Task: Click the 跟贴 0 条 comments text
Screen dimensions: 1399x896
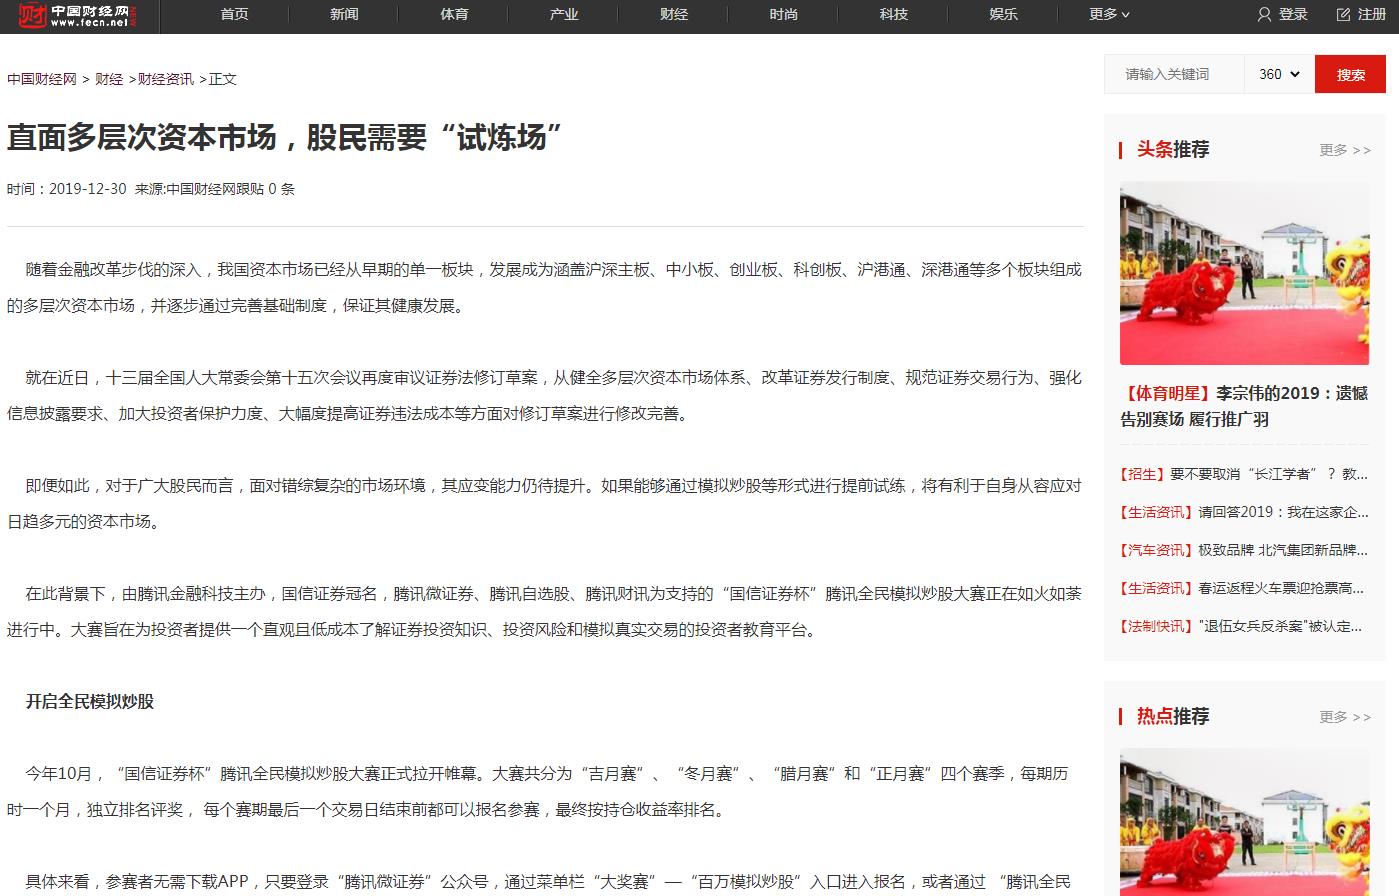Action: point(265,189)
